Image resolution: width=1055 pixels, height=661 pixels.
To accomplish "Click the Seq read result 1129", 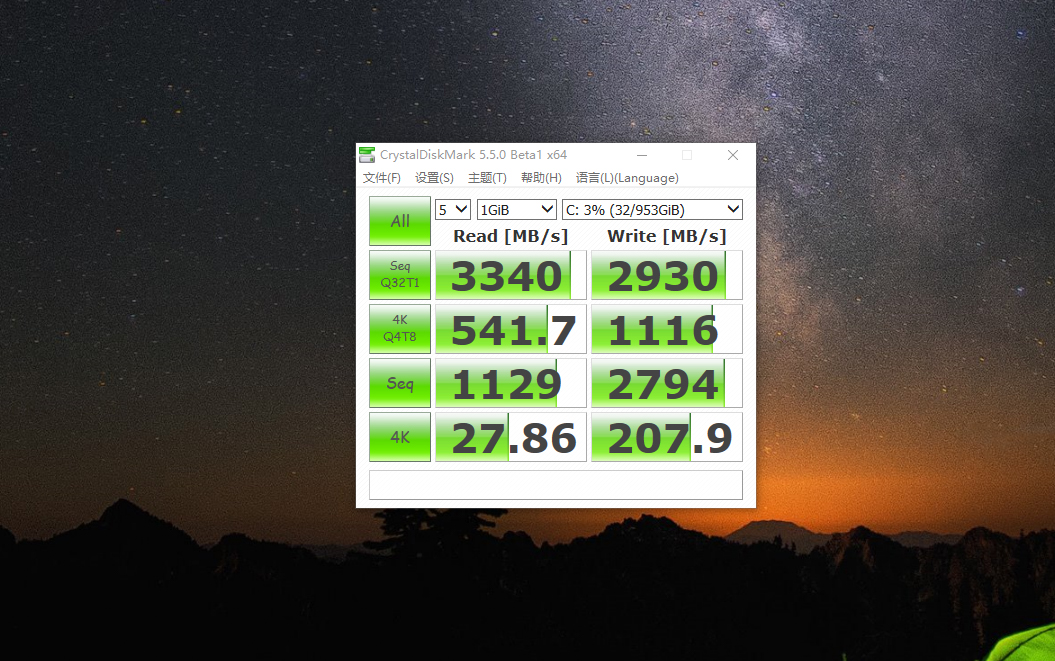I will click(x=511, y=383).
